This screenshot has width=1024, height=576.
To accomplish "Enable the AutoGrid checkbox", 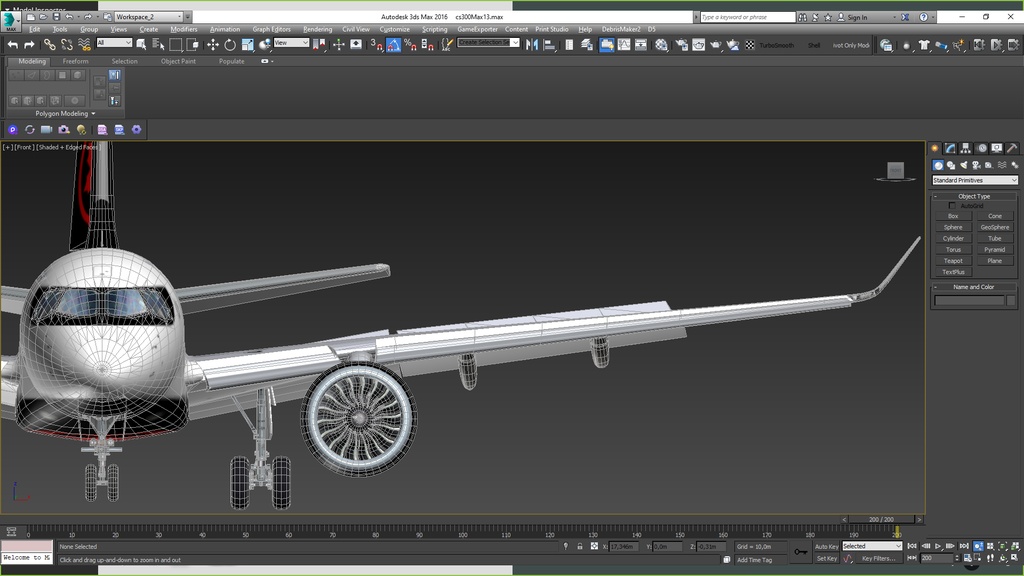I will pos(952,206).
